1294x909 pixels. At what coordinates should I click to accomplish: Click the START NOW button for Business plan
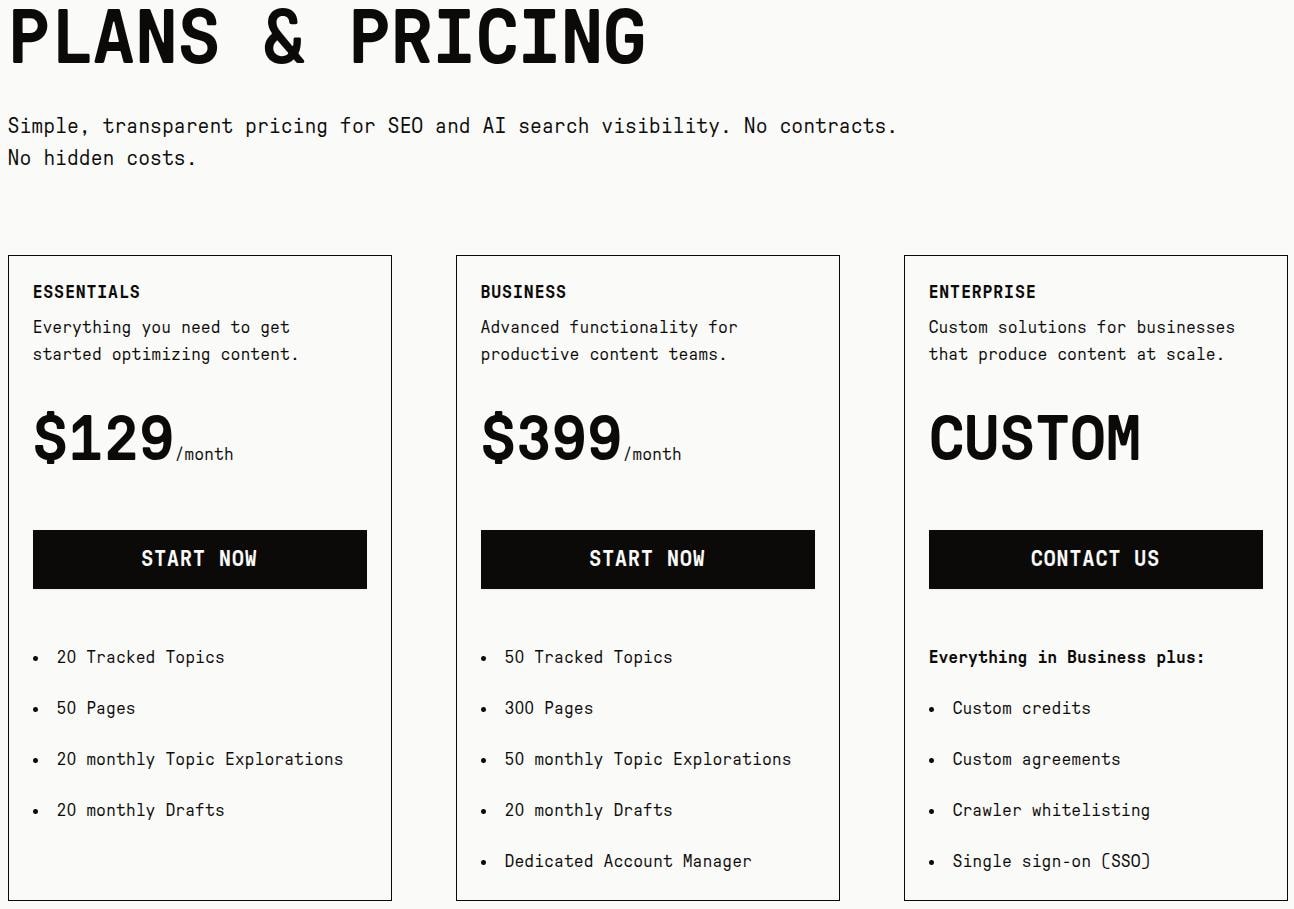coord(647,559)
